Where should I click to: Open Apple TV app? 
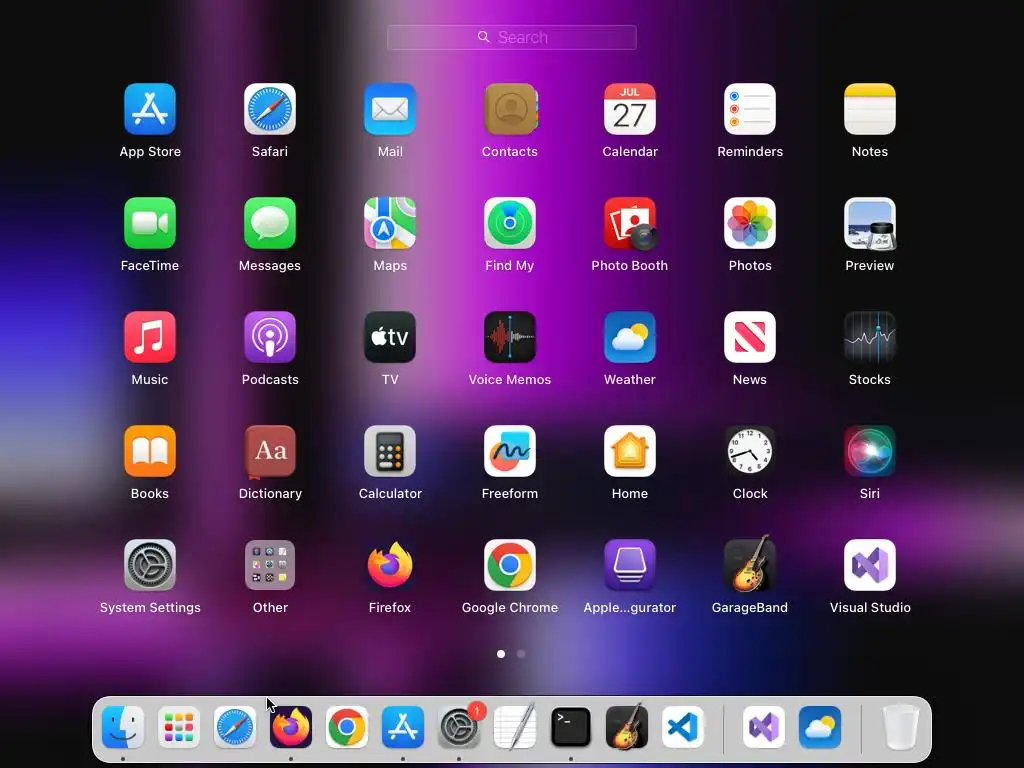390,337
